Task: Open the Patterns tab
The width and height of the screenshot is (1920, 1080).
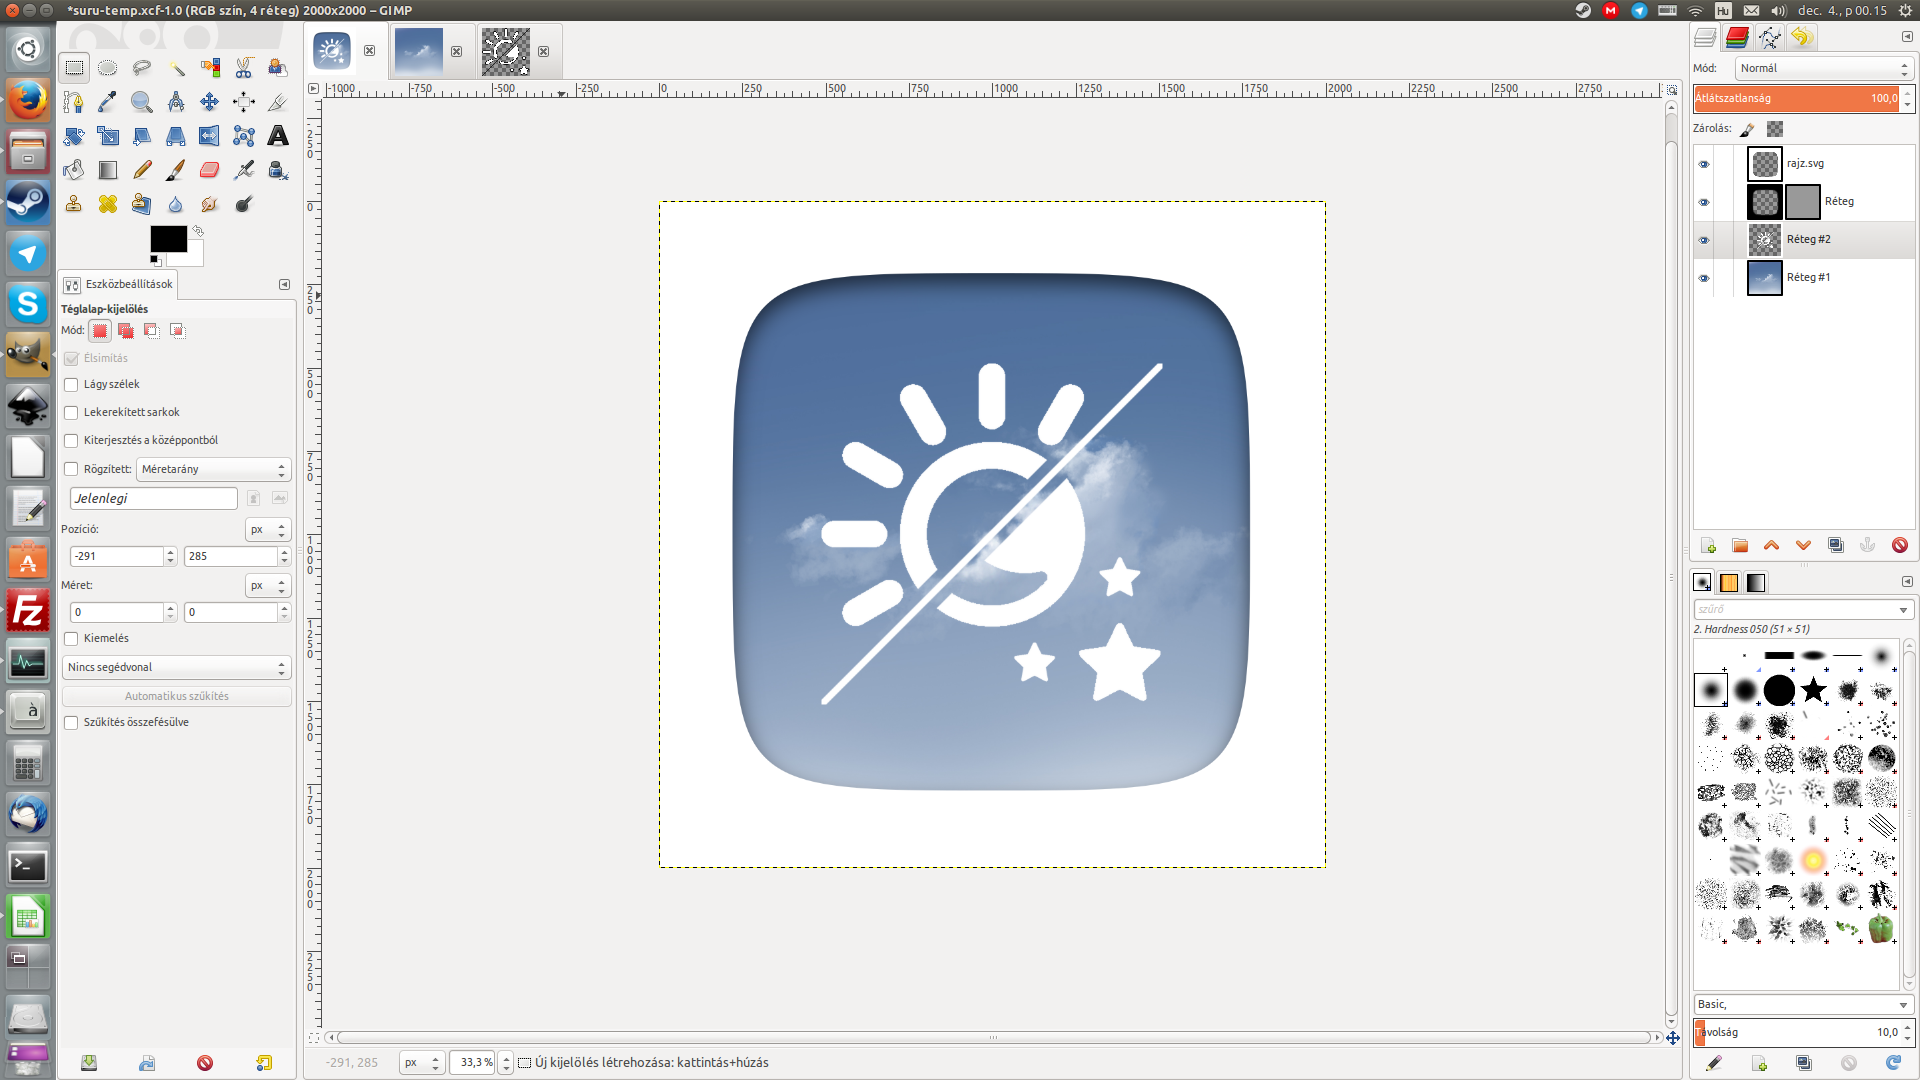Action: tap(1729, 582)
